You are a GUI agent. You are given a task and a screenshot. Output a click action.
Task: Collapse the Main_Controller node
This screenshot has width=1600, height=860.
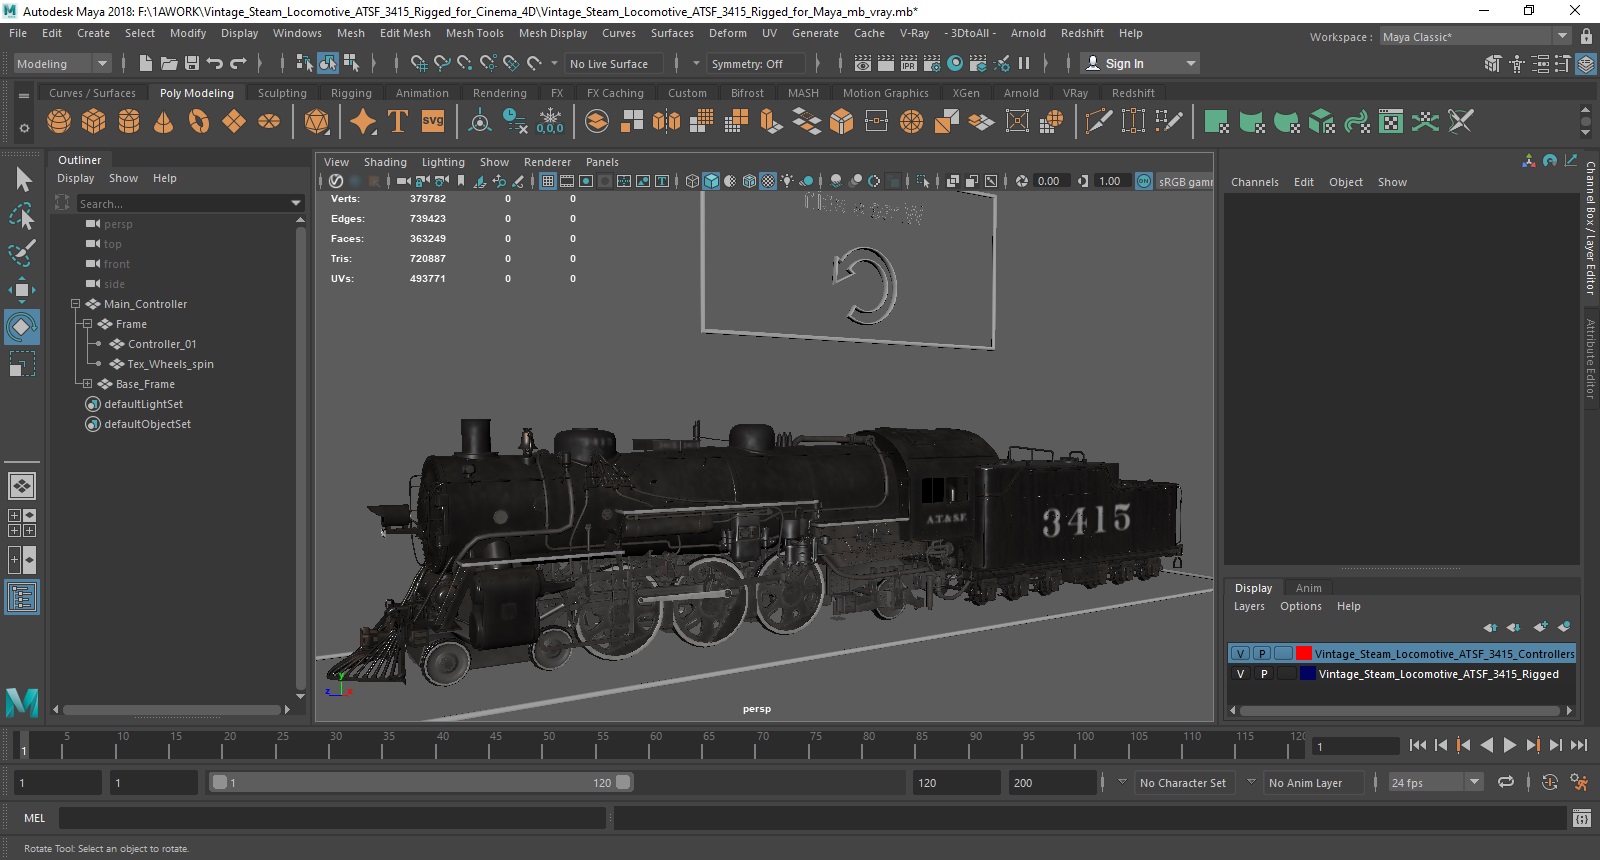click(75, 304)
